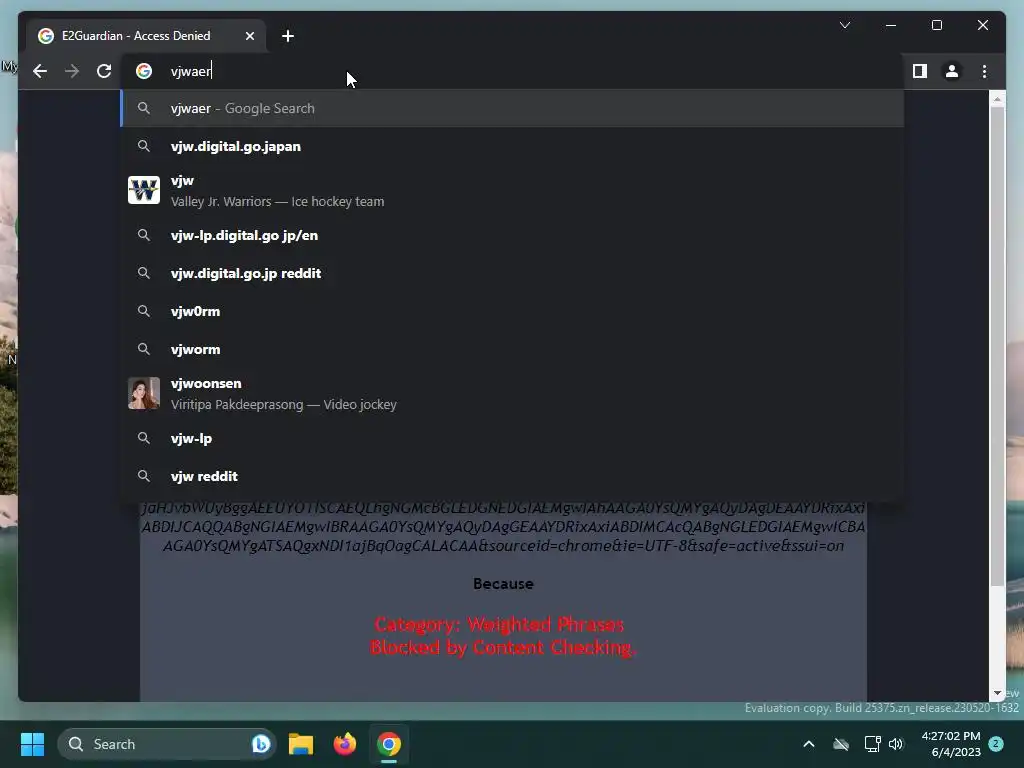Viewport: 1024px width, 768px height.
Task: Open a new tab with plus button
Action: pyautogui.click(x=287, y=36)
